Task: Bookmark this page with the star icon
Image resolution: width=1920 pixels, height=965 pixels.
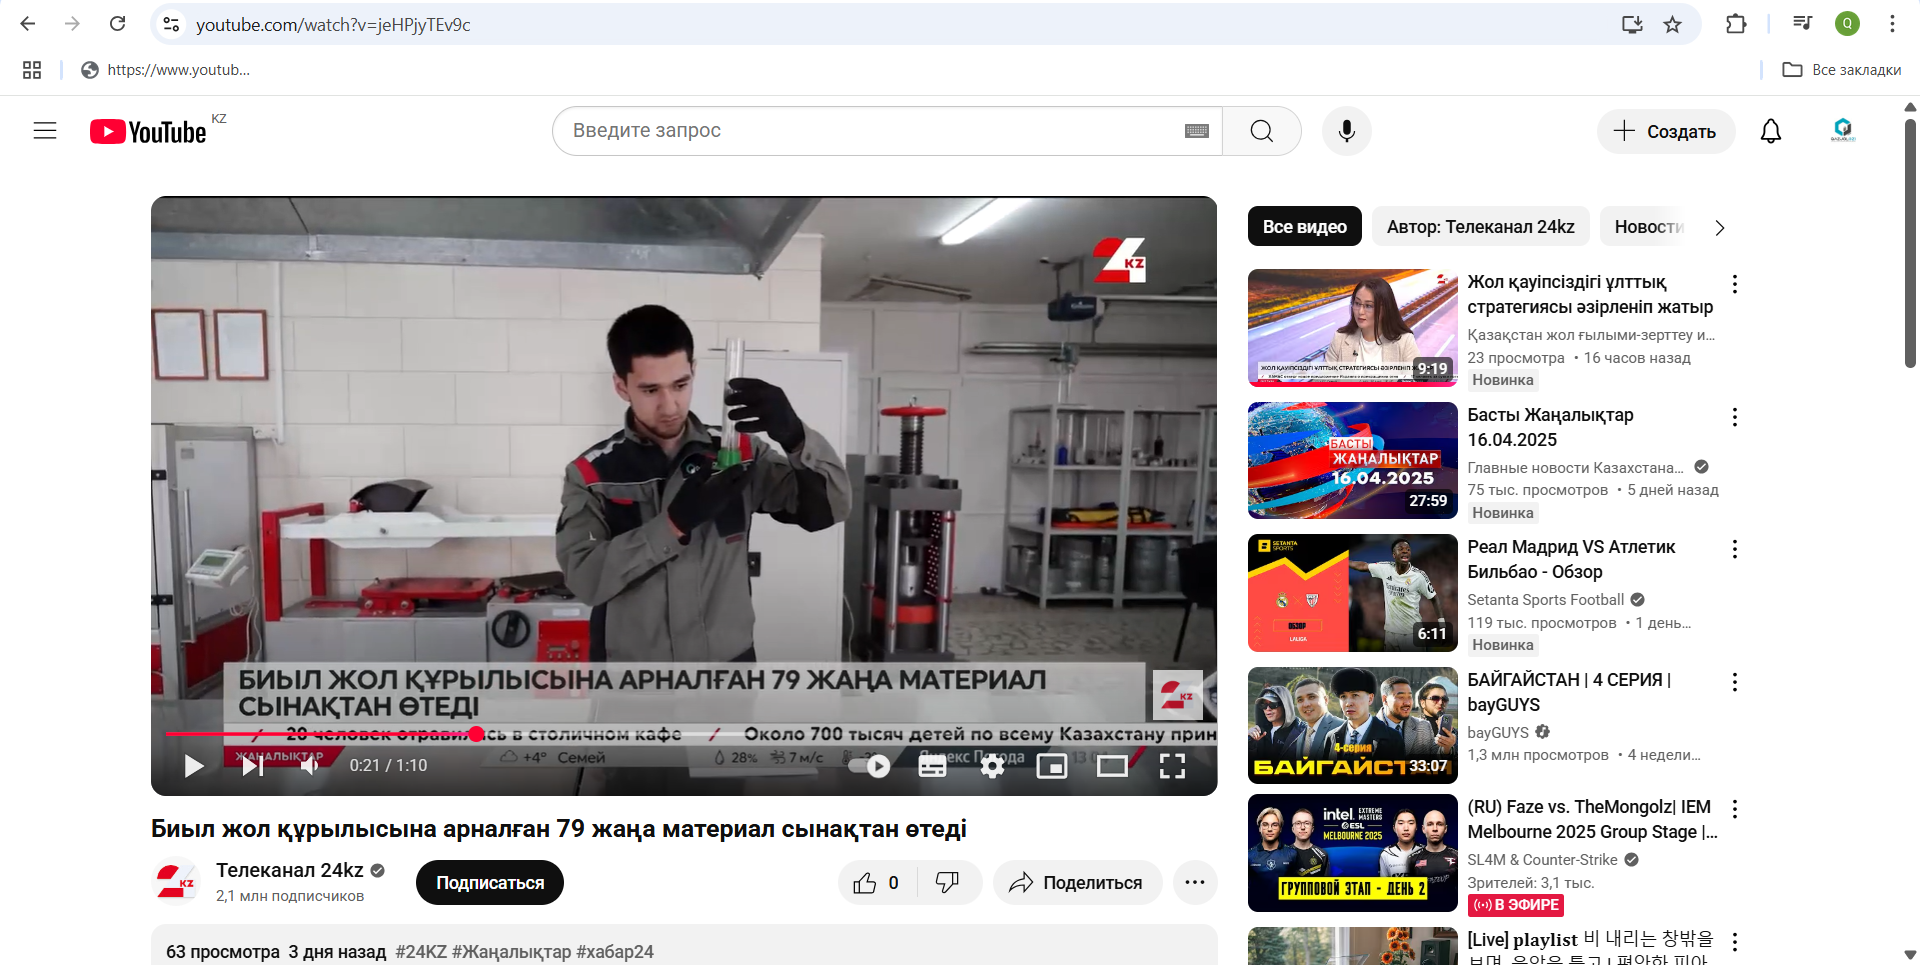Action: tap(1672, 24)
